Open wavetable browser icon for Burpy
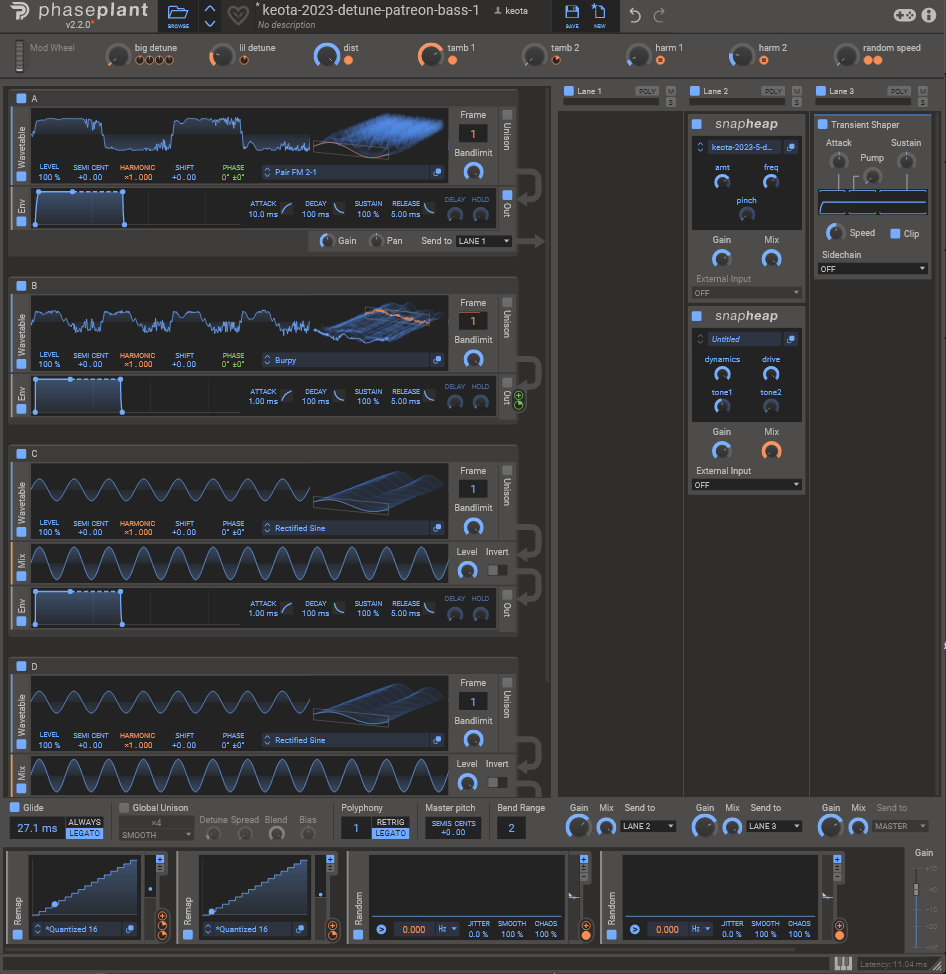The image size is (946, 974). click(437, 360)
